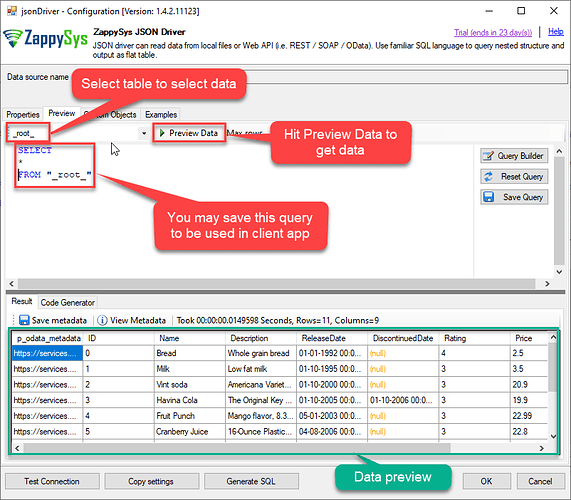
Task: Click the Preview Data button
Action: pos(189,133)
